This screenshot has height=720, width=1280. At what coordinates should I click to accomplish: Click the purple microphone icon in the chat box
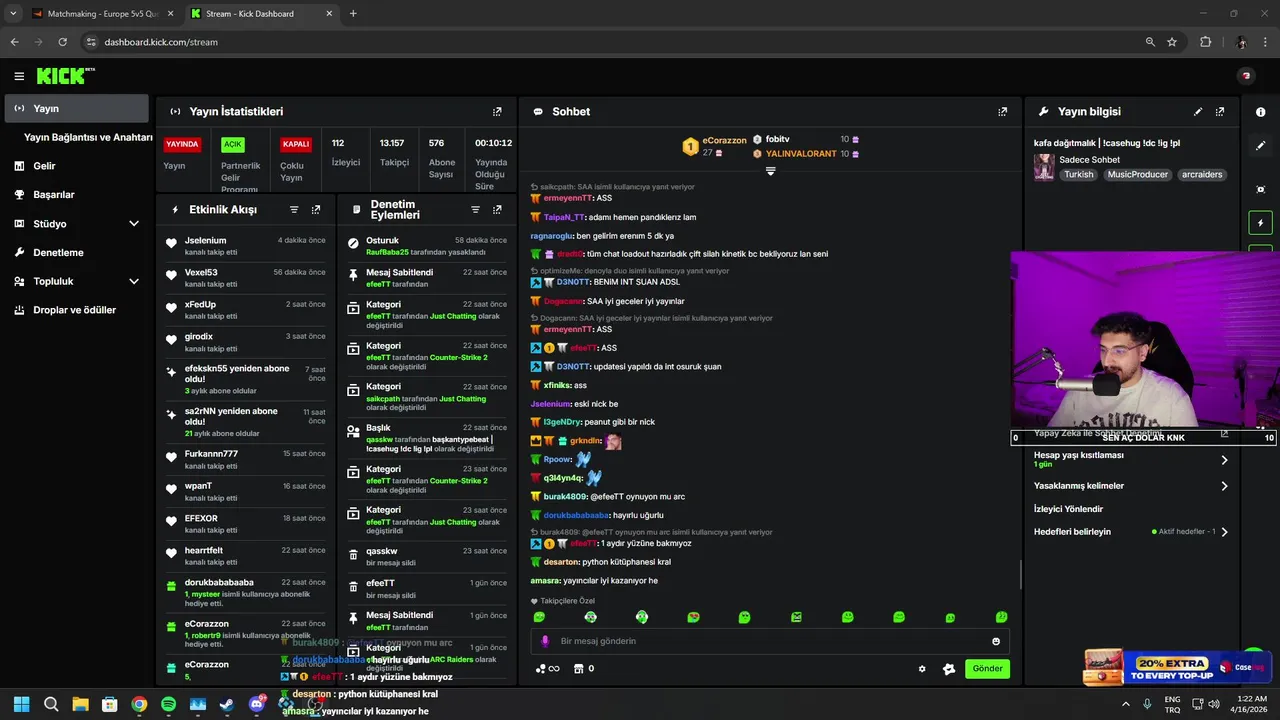(545, 641)
